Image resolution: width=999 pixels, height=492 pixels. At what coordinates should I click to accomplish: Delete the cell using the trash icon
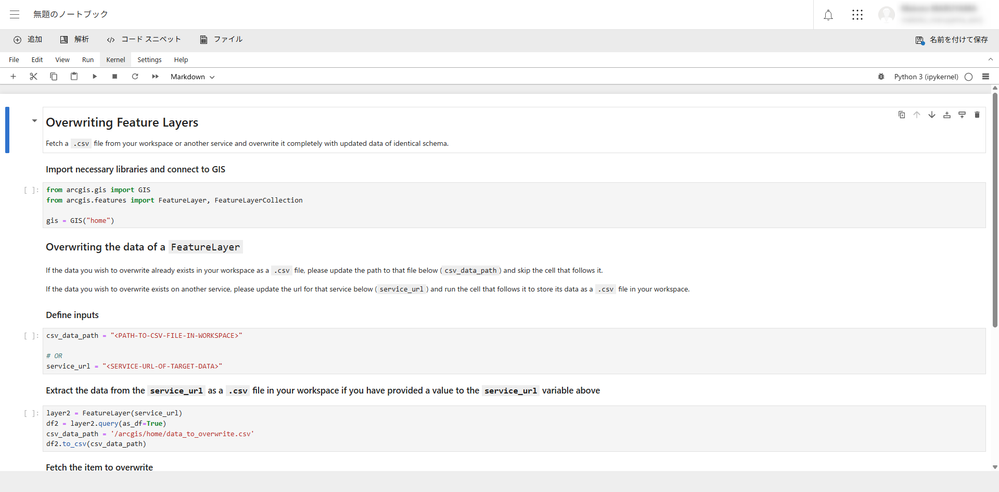[977, 115]
